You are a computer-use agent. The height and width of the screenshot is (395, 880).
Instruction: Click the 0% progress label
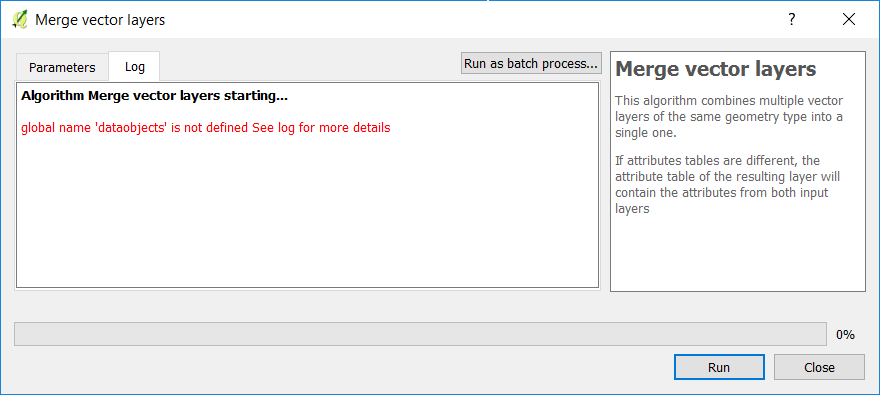[845, 335]
